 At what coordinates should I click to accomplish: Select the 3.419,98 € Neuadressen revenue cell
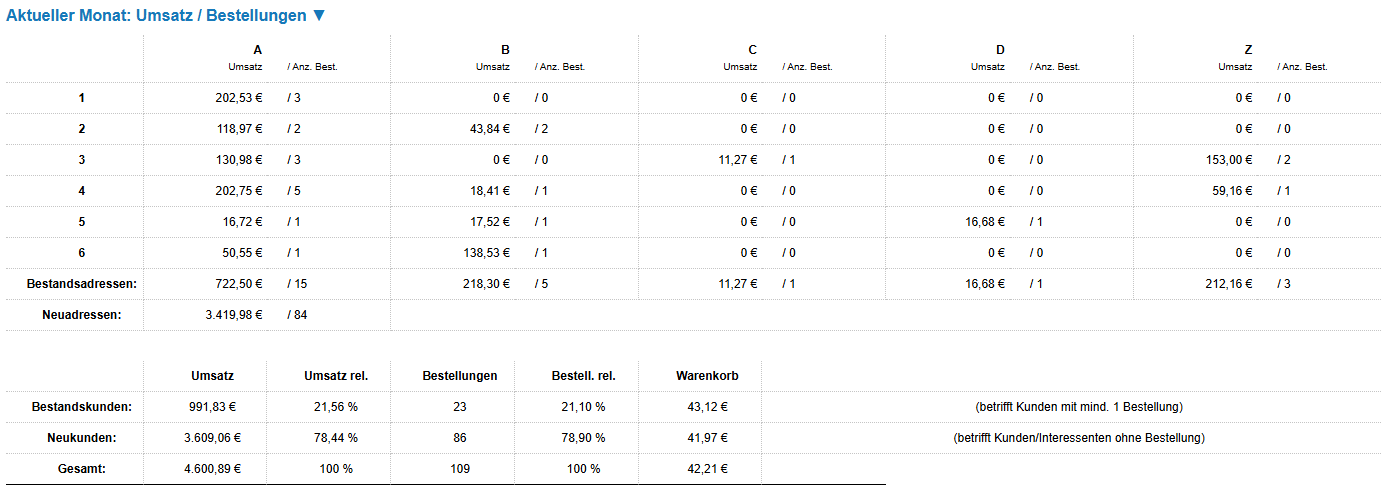click(231, 315)
